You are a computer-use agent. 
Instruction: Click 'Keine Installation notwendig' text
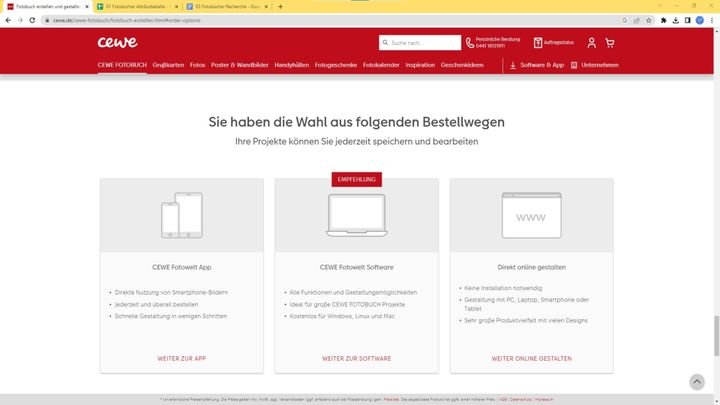pos(503,288)
